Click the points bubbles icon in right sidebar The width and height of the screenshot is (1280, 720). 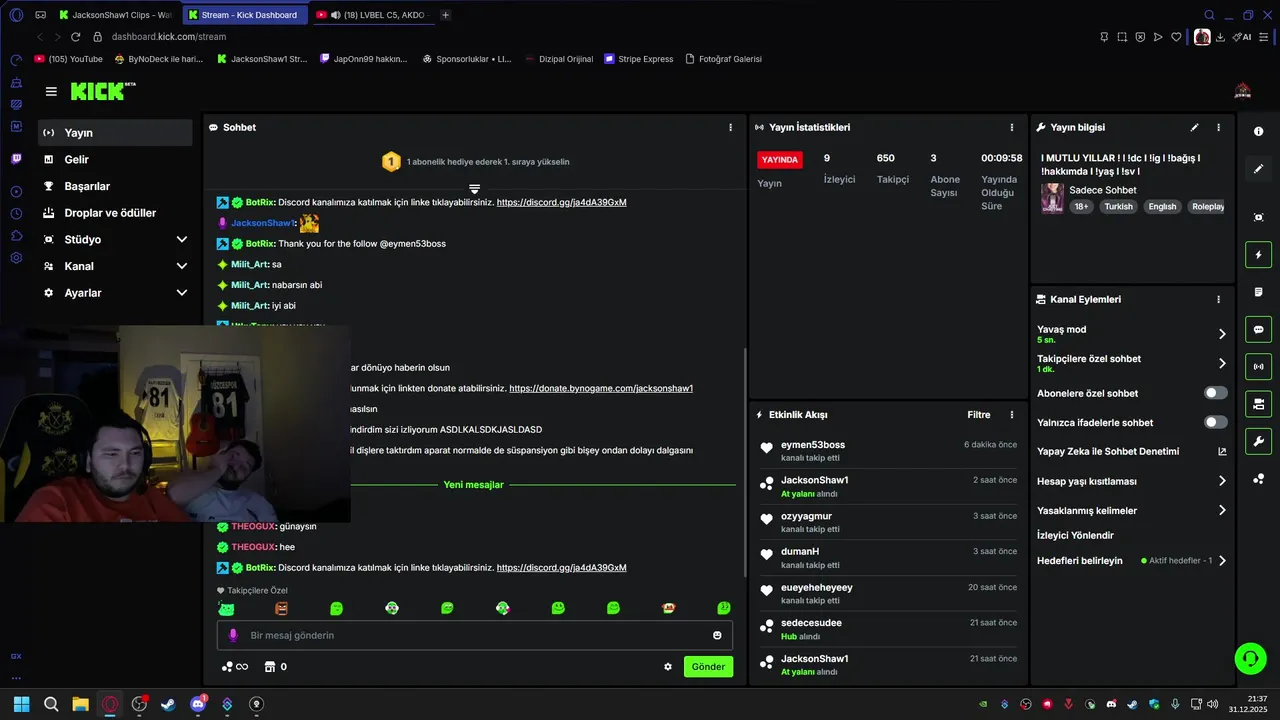click(1258, 479)
